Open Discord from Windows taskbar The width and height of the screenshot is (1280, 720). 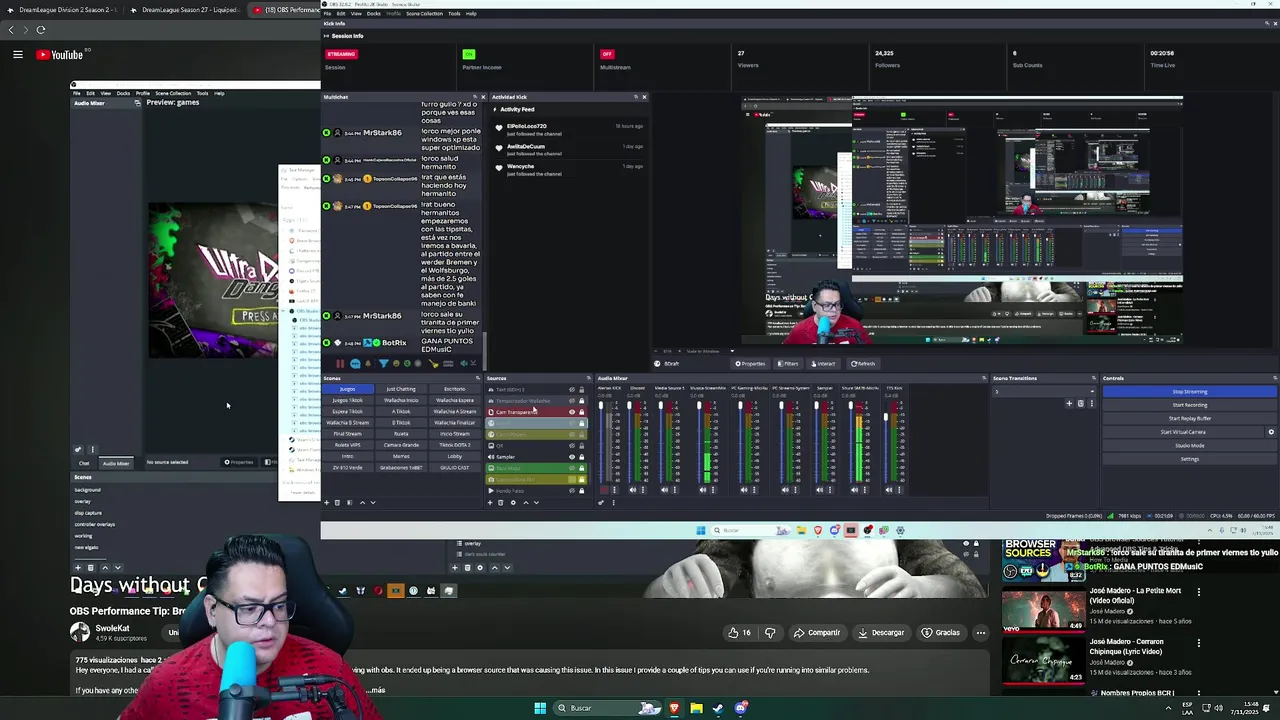(x=741, y=708)
